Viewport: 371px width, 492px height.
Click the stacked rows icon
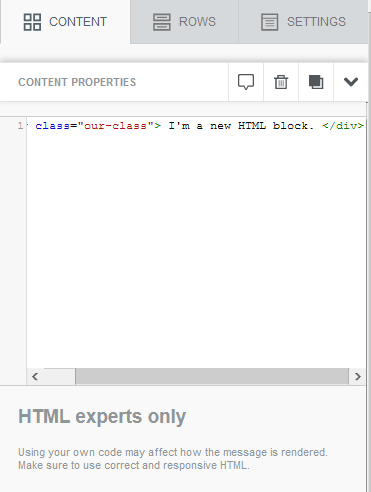[x=162, y=22]
